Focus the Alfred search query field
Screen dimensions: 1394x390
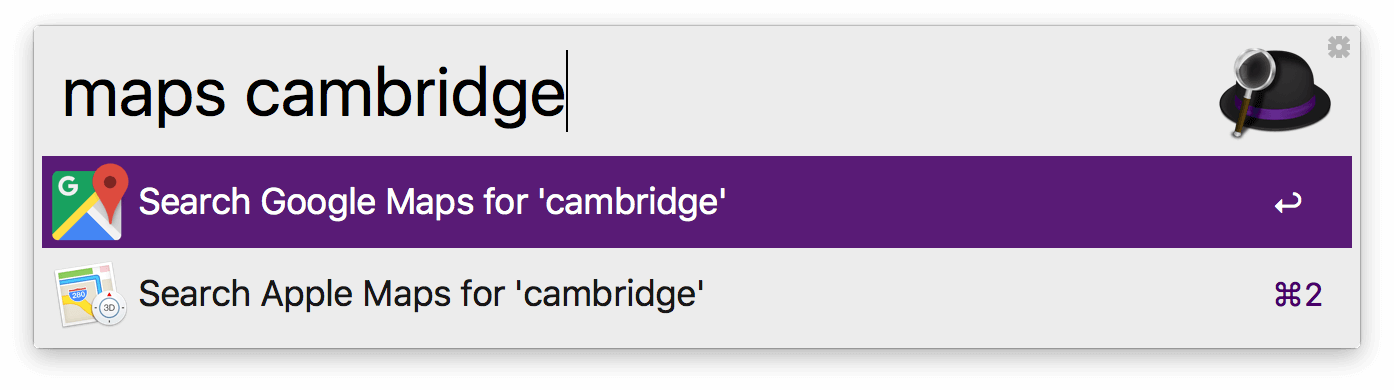(x=630, y=93)
